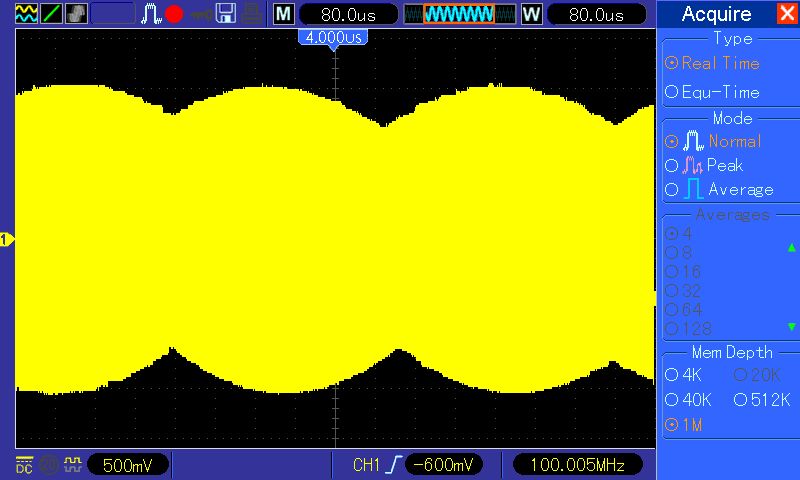Enable Peak acquisition mode
The height and width of the screenshot is (480, 800).
point(704,165)
